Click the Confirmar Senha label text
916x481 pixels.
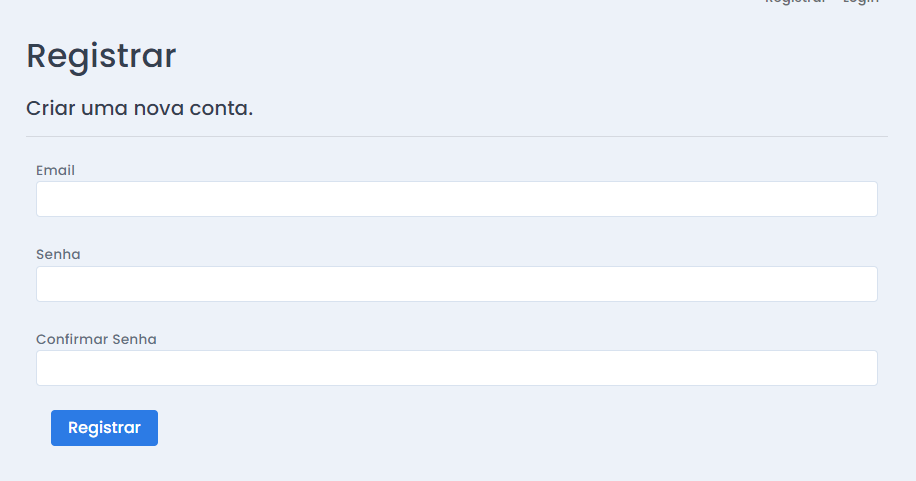pos(96,339)
